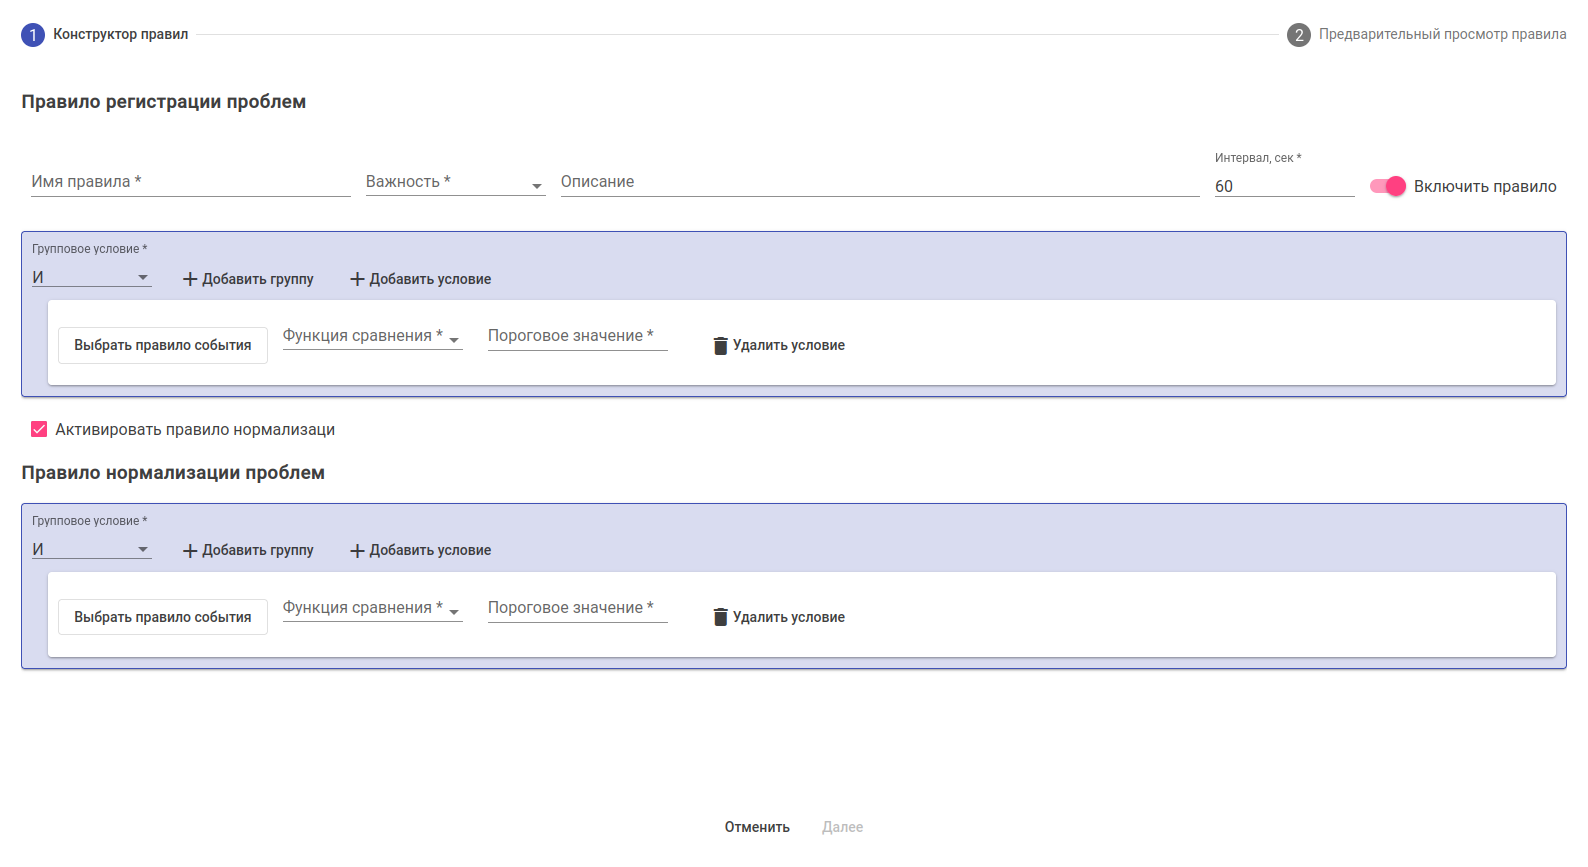Click the 'Отменить' button
Screen dimensions: 1588x867
click(x=757, y=827)
